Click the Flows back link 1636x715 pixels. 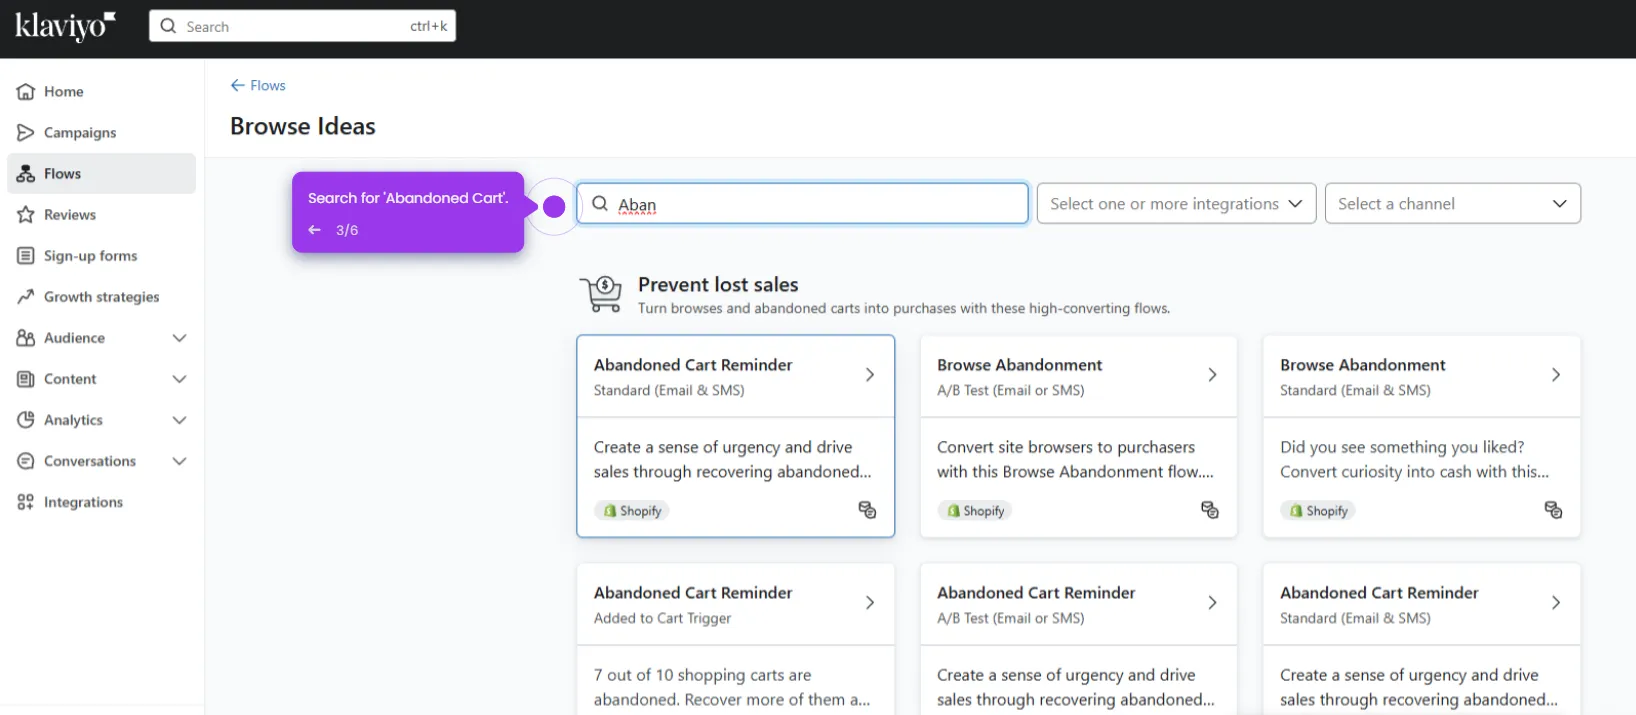(258, 86)
